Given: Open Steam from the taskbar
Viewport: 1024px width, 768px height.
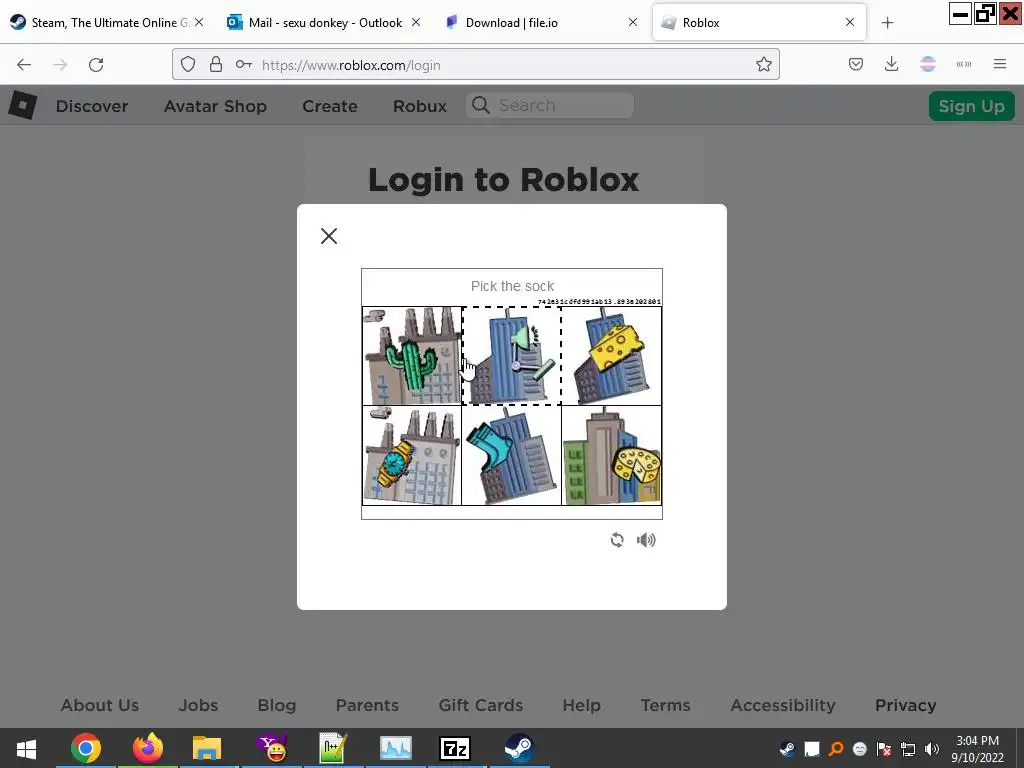Looking at the screenshot, I should (x=519, y=748).
